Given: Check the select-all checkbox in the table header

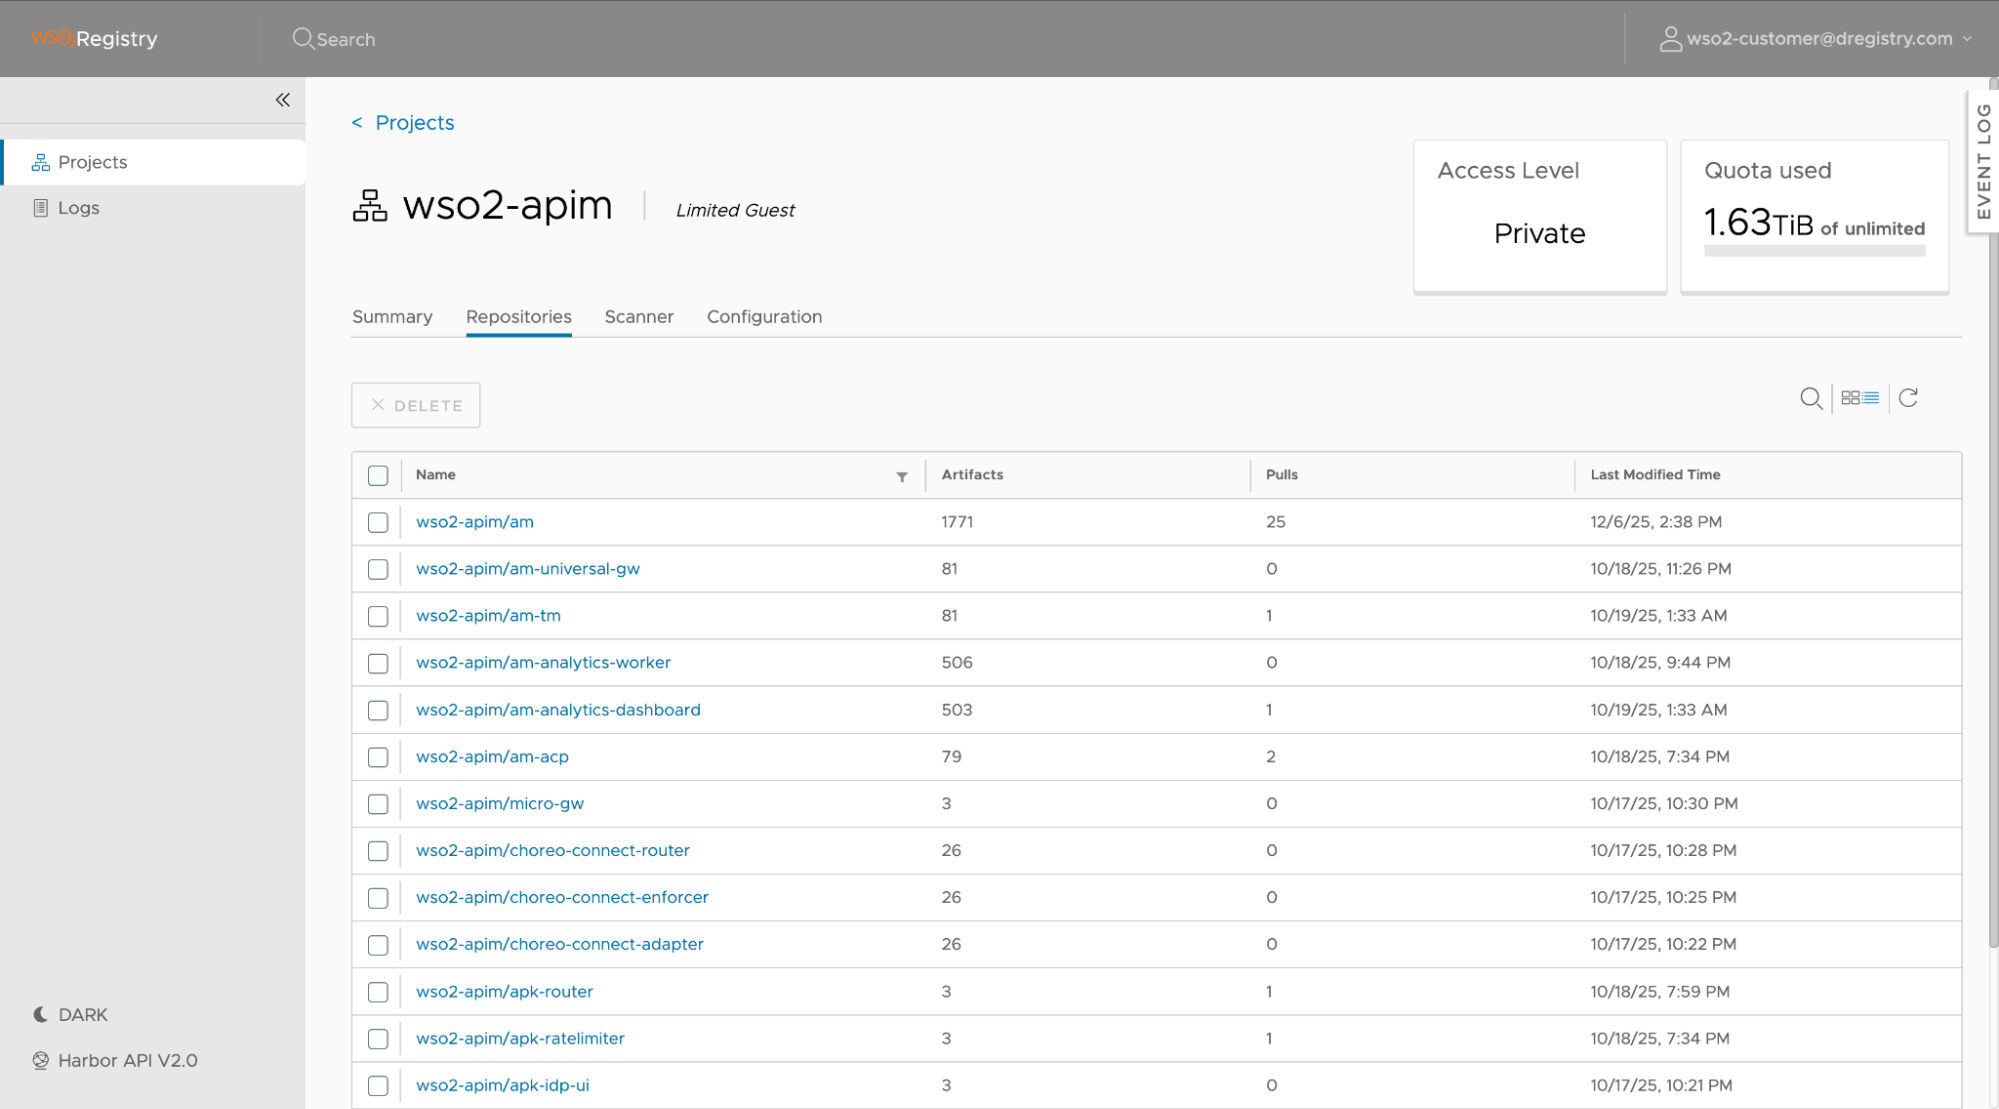Looking at the screenshot, I should (x=378, y=475).
